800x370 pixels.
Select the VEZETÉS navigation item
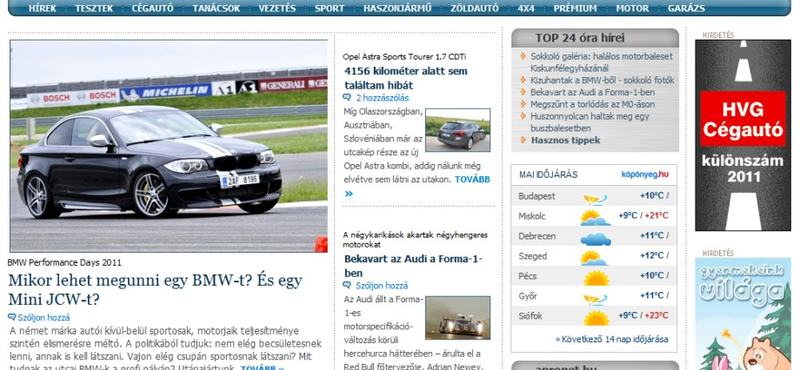(277, 8)
